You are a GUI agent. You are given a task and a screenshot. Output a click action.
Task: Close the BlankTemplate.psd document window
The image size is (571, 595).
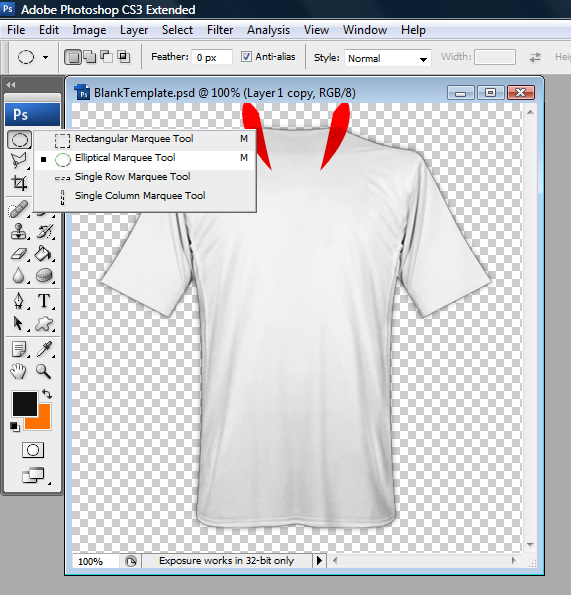pyautogui.click(x=521, y=93)
